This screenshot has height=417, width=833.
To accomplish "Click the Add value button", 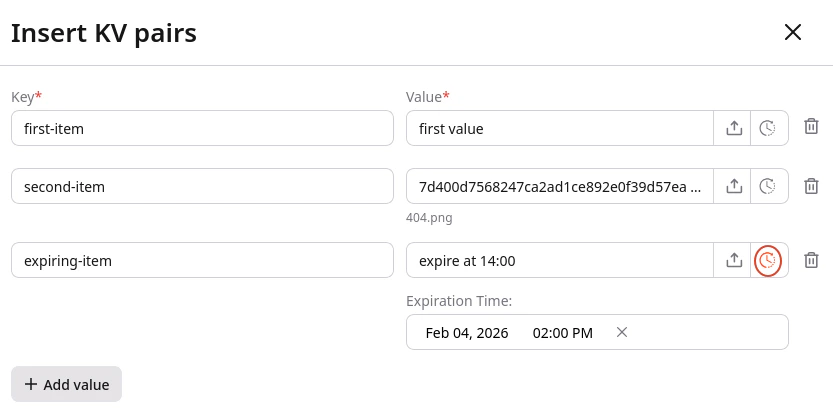I will [66, 384].
